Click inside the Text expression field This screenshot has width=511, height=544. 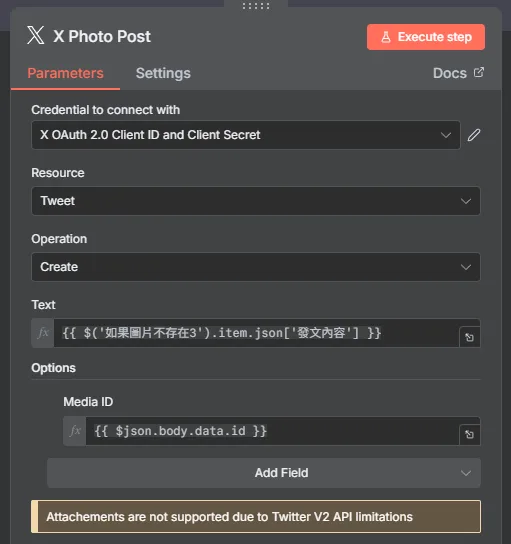pyautogui.click(x=256, y=333)
